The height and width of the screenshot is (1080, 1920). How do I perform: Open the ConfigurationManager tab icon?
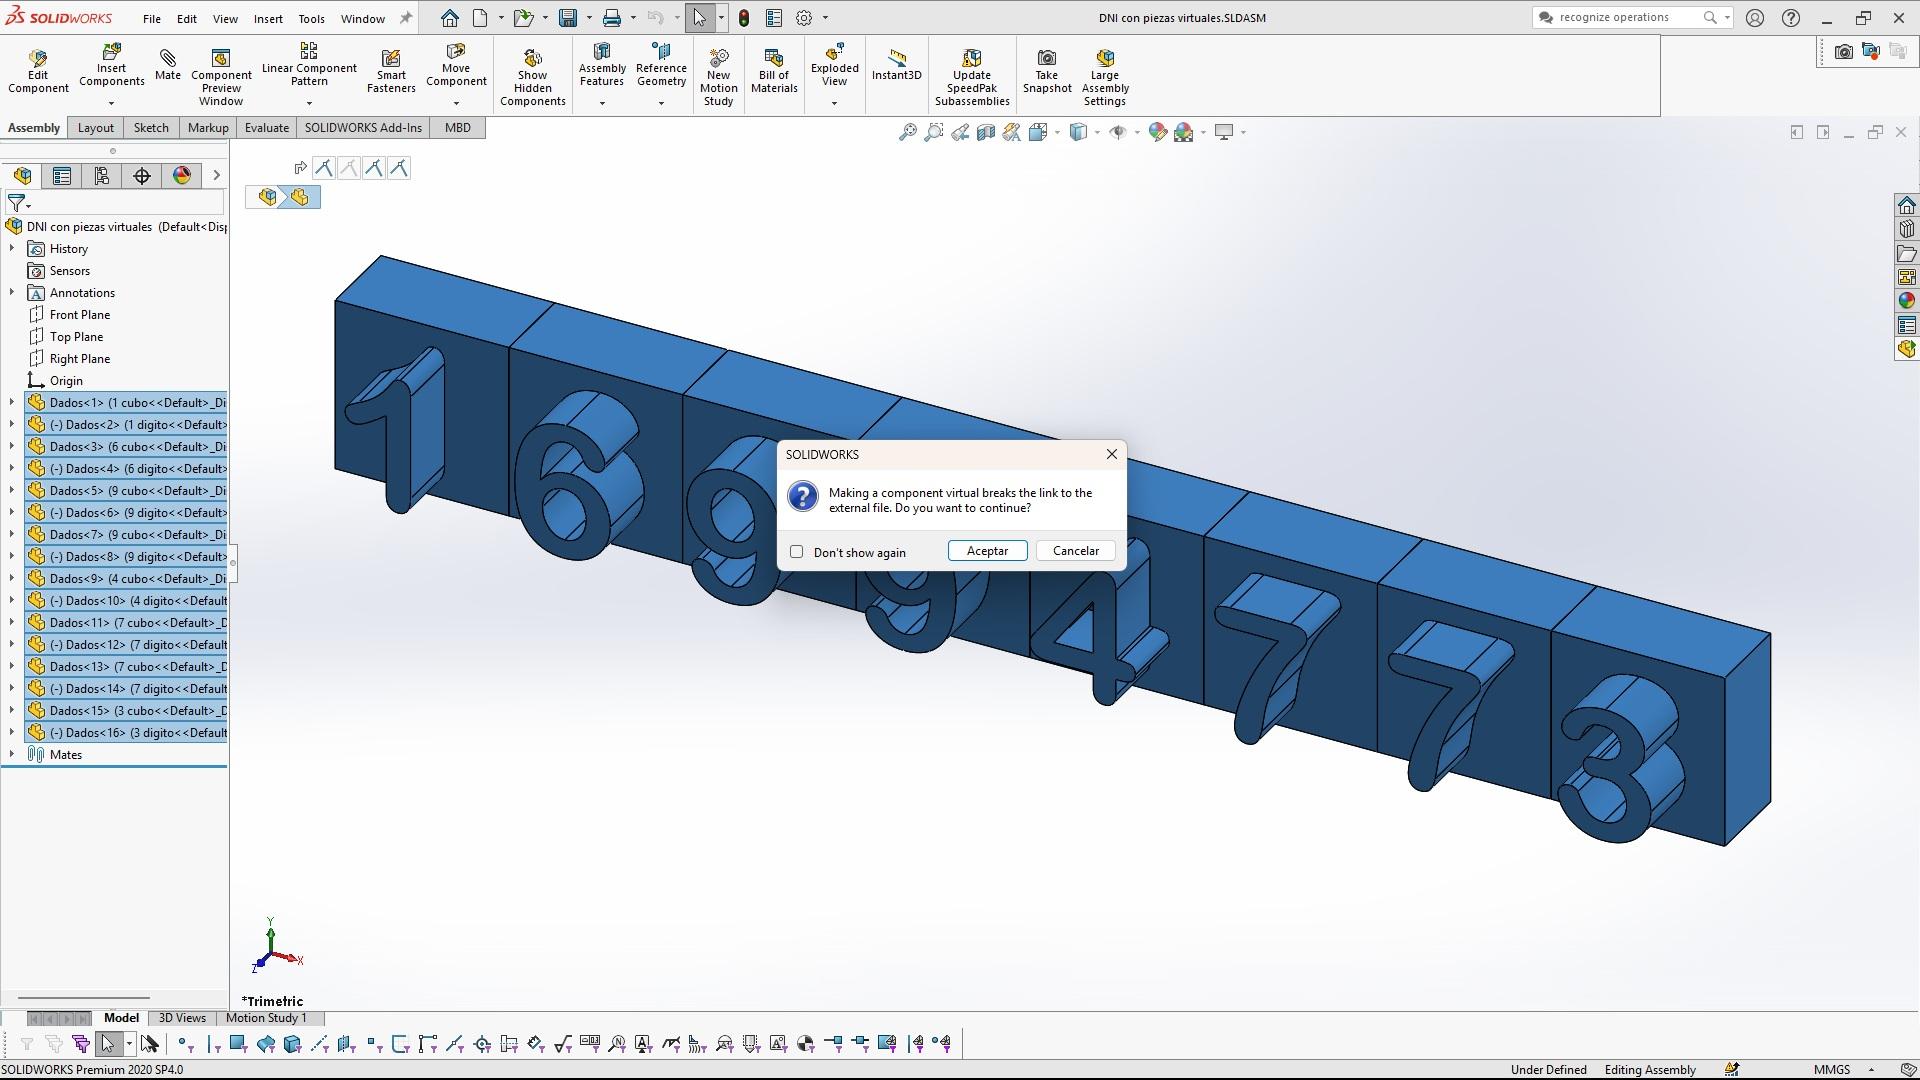[x=102, y=176]
